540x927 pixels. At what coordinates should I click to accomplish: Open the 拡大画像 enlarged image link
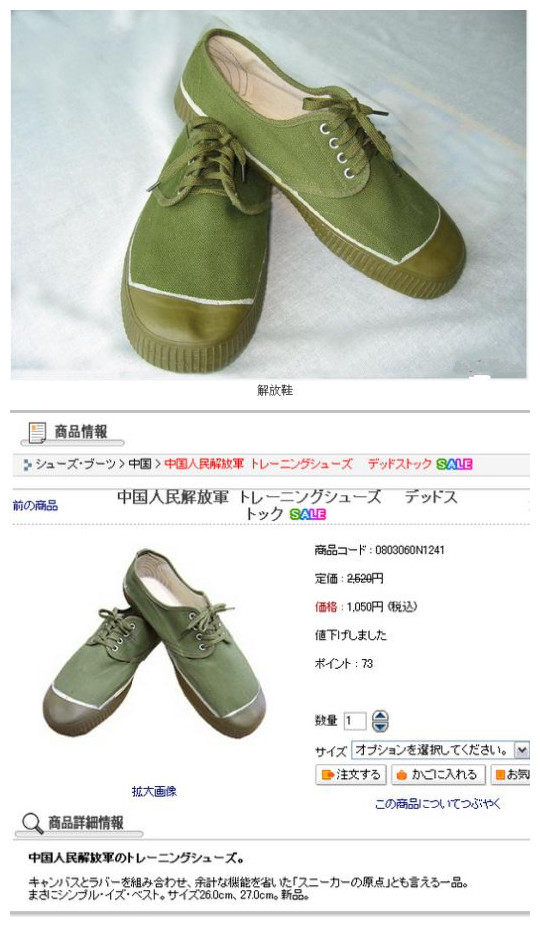[154, 791]
